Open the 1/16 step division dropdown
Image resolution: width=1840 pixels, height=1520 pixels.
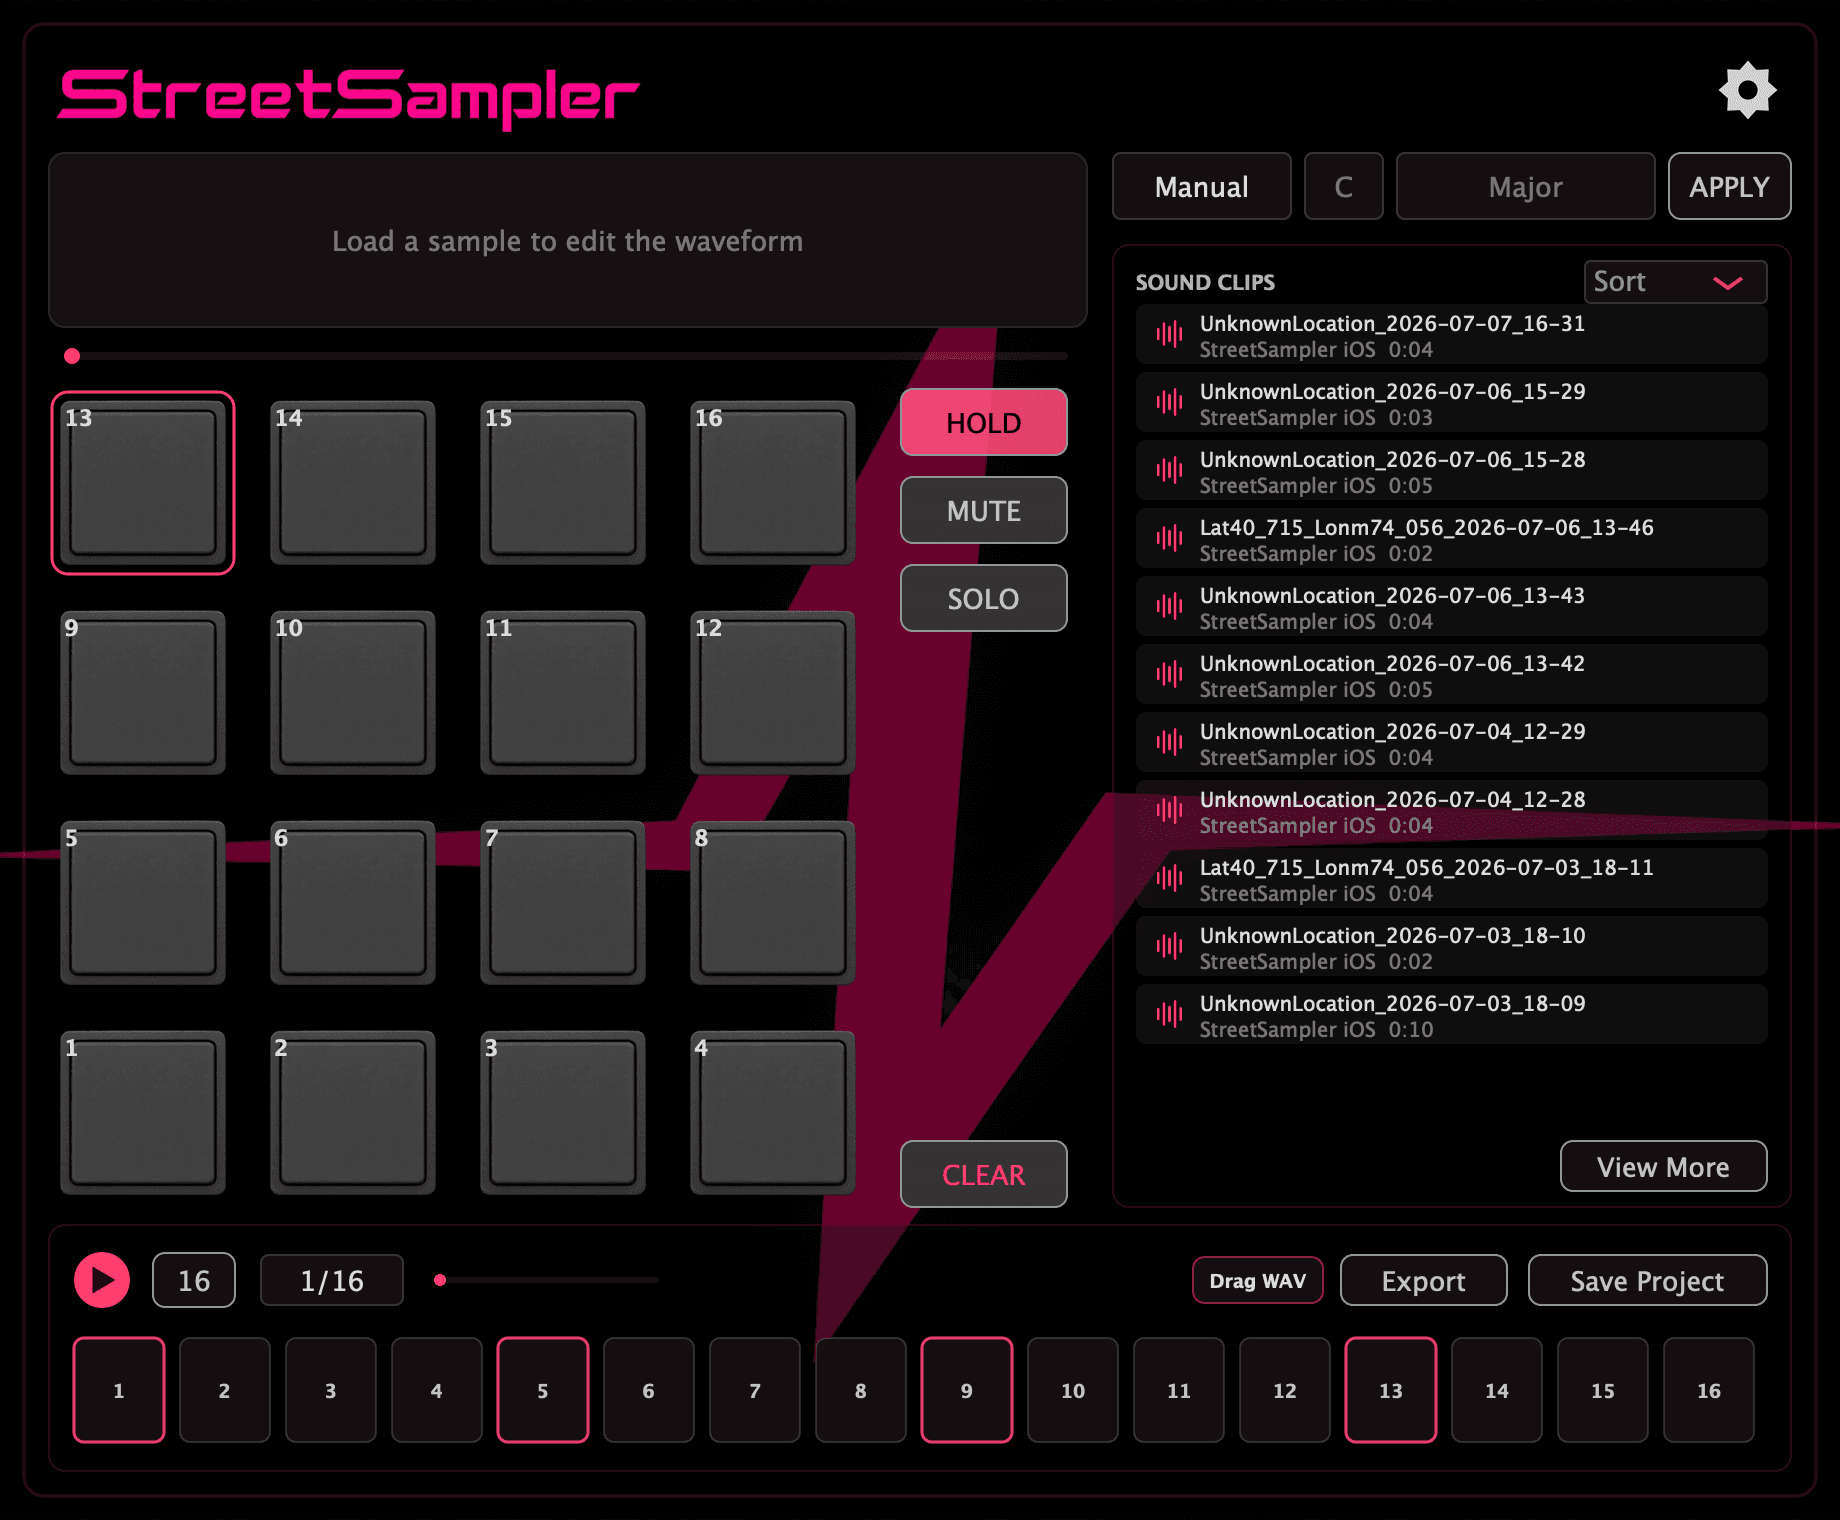(332, 1280)
